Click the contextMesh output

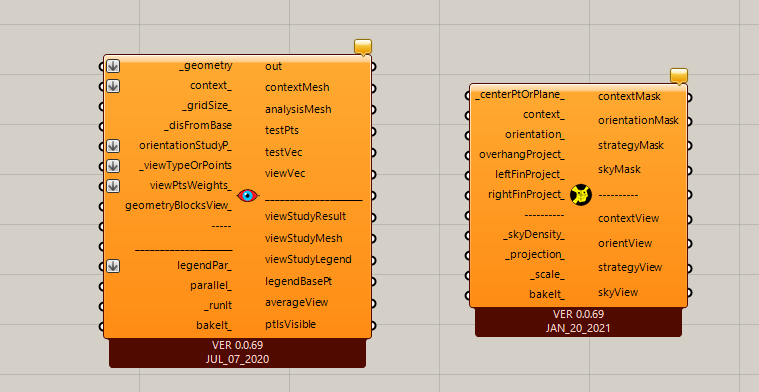click(297, 88)
